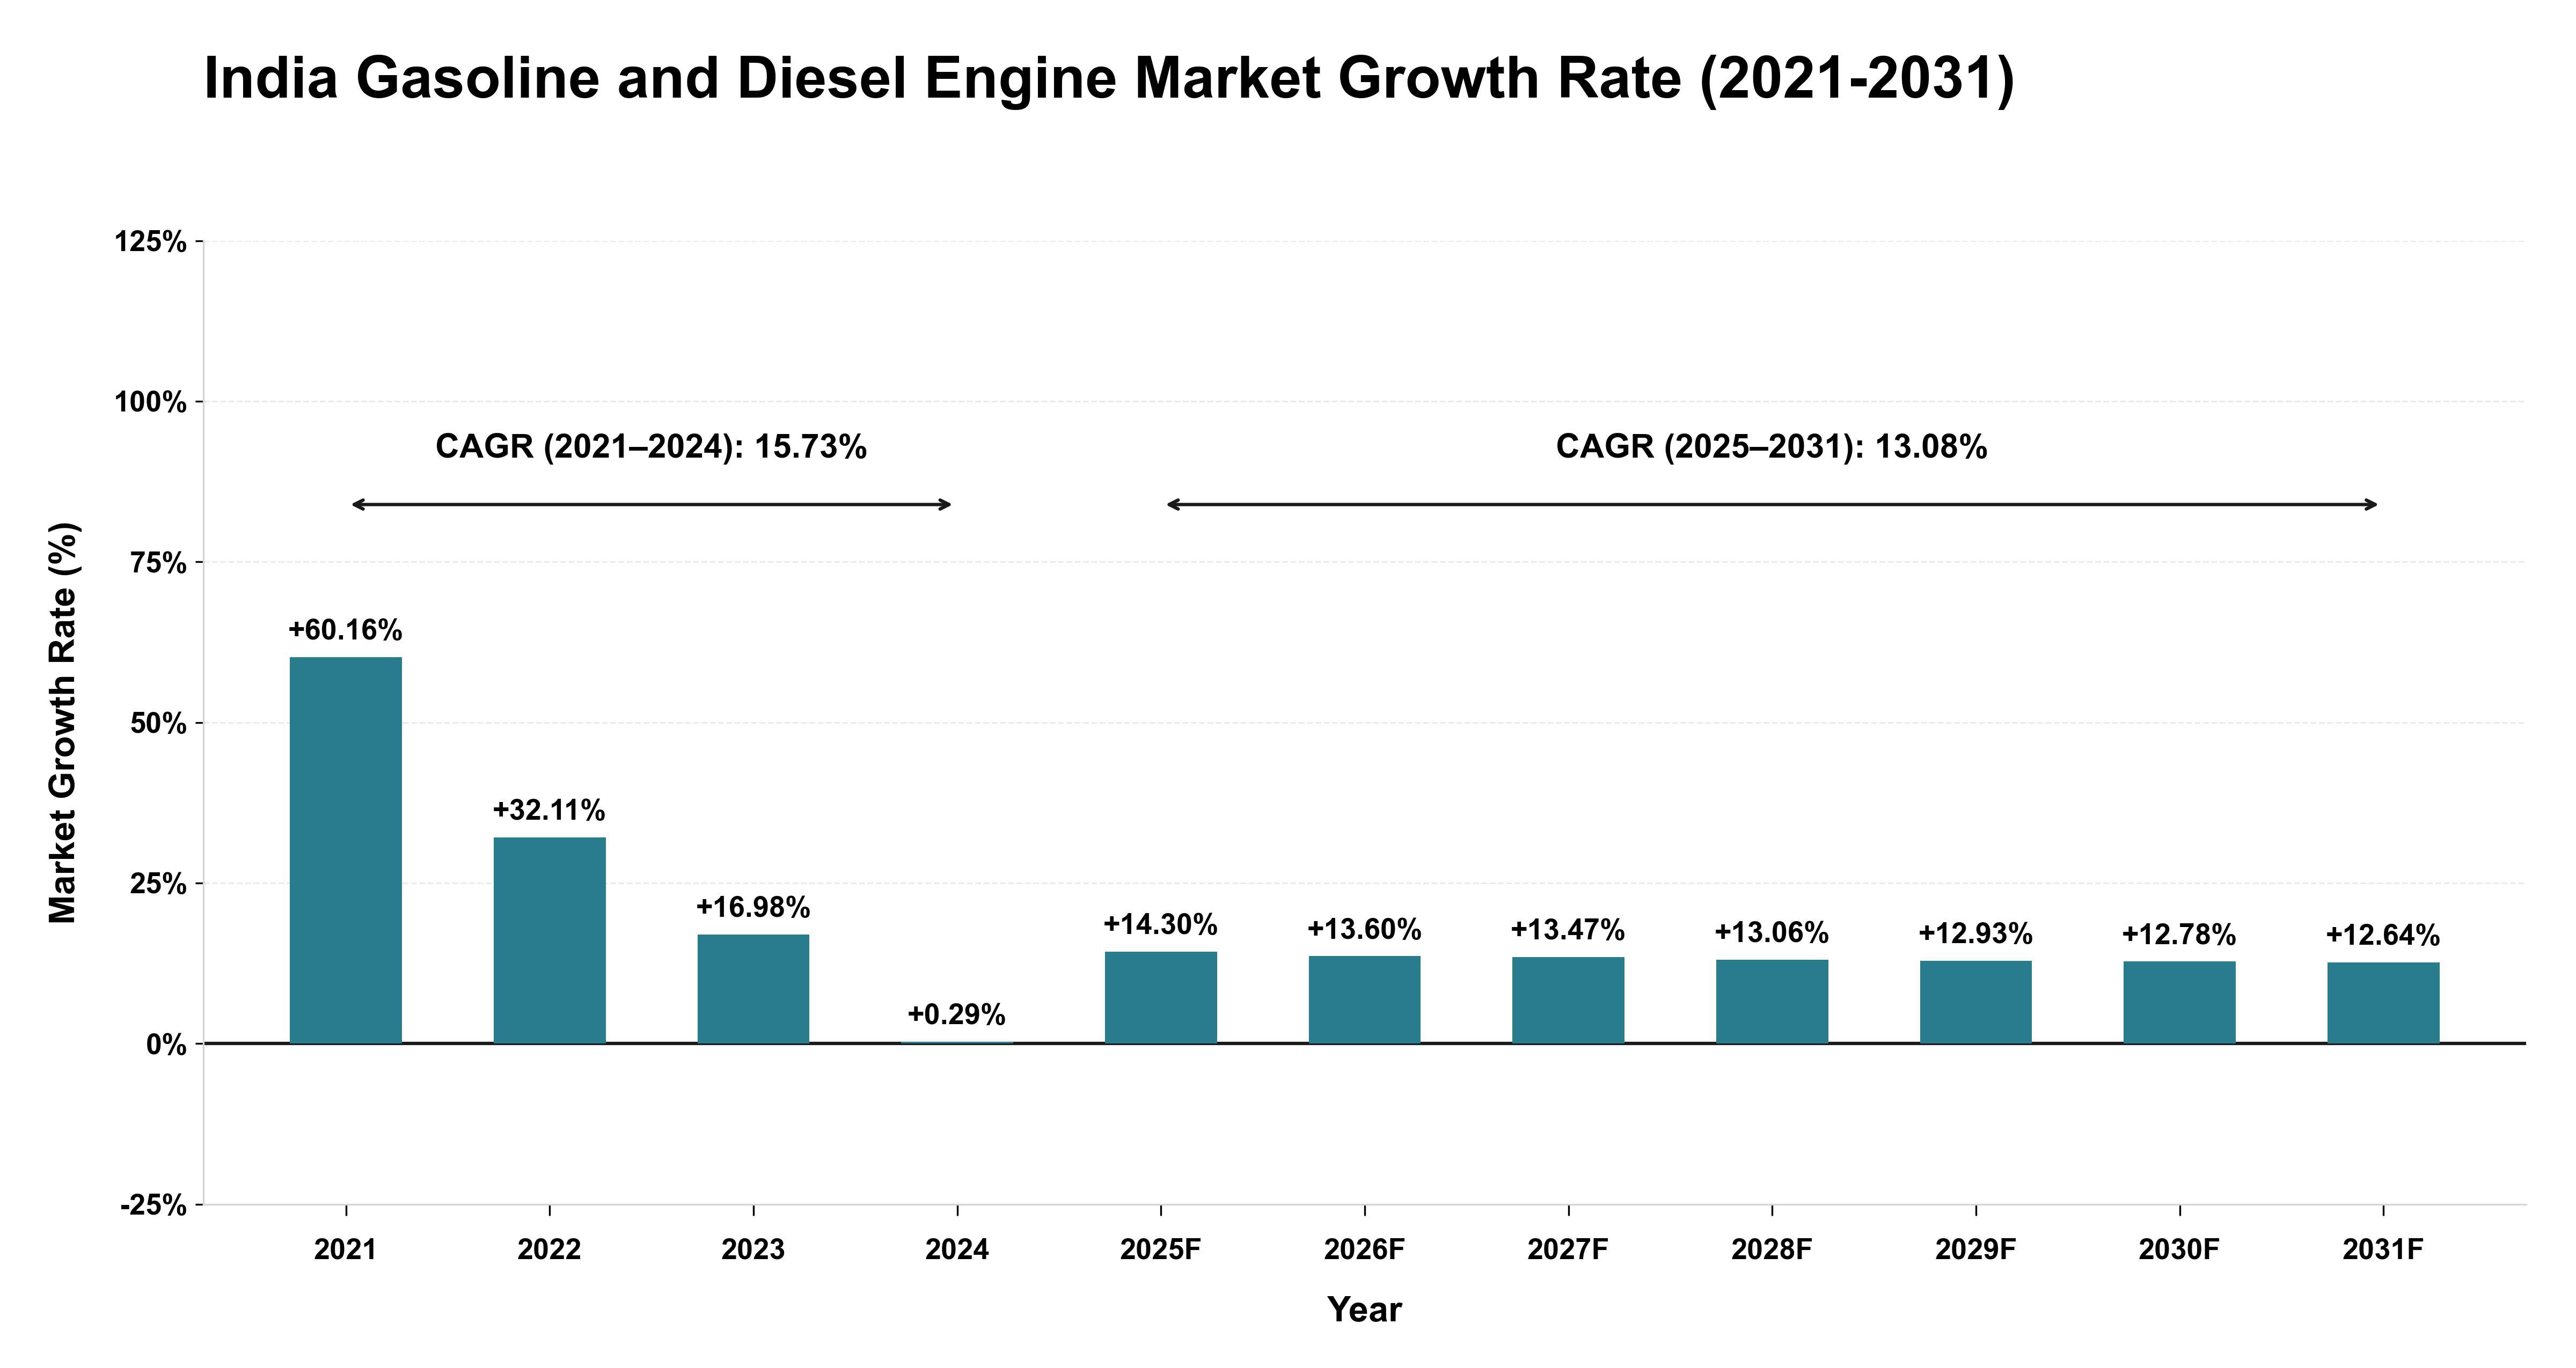The width and height of the screenshot is (2576, 1368).
Task: Click the 50% y-axis tick label
Action: [x=159, y=723]
